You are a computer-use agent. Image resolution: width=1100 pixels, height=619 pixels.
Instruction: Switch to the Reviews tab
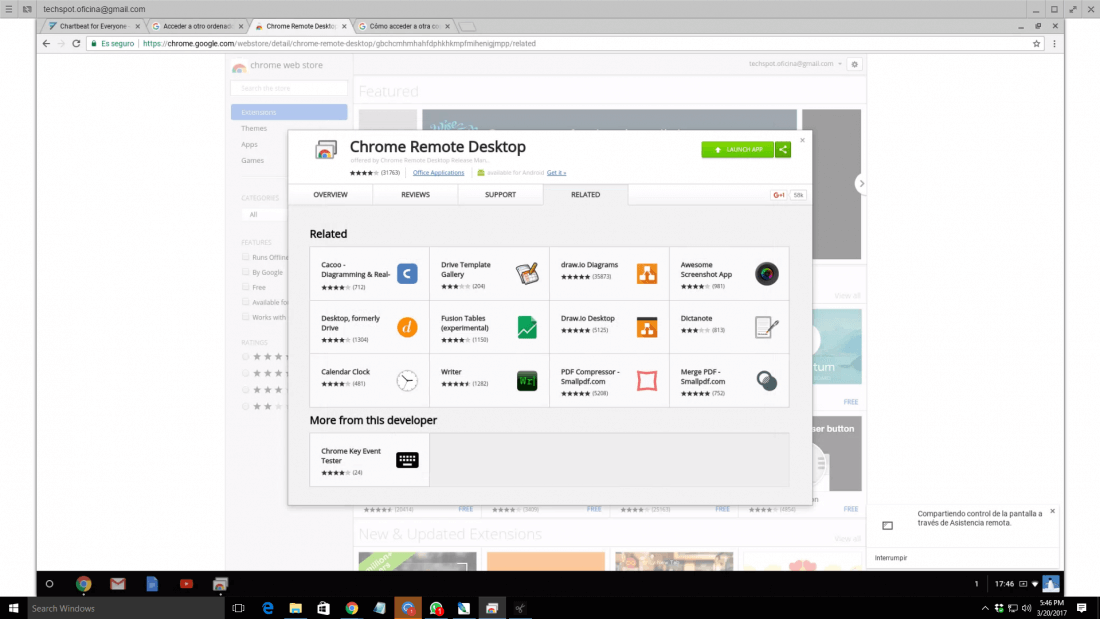(x=415, y=194)
